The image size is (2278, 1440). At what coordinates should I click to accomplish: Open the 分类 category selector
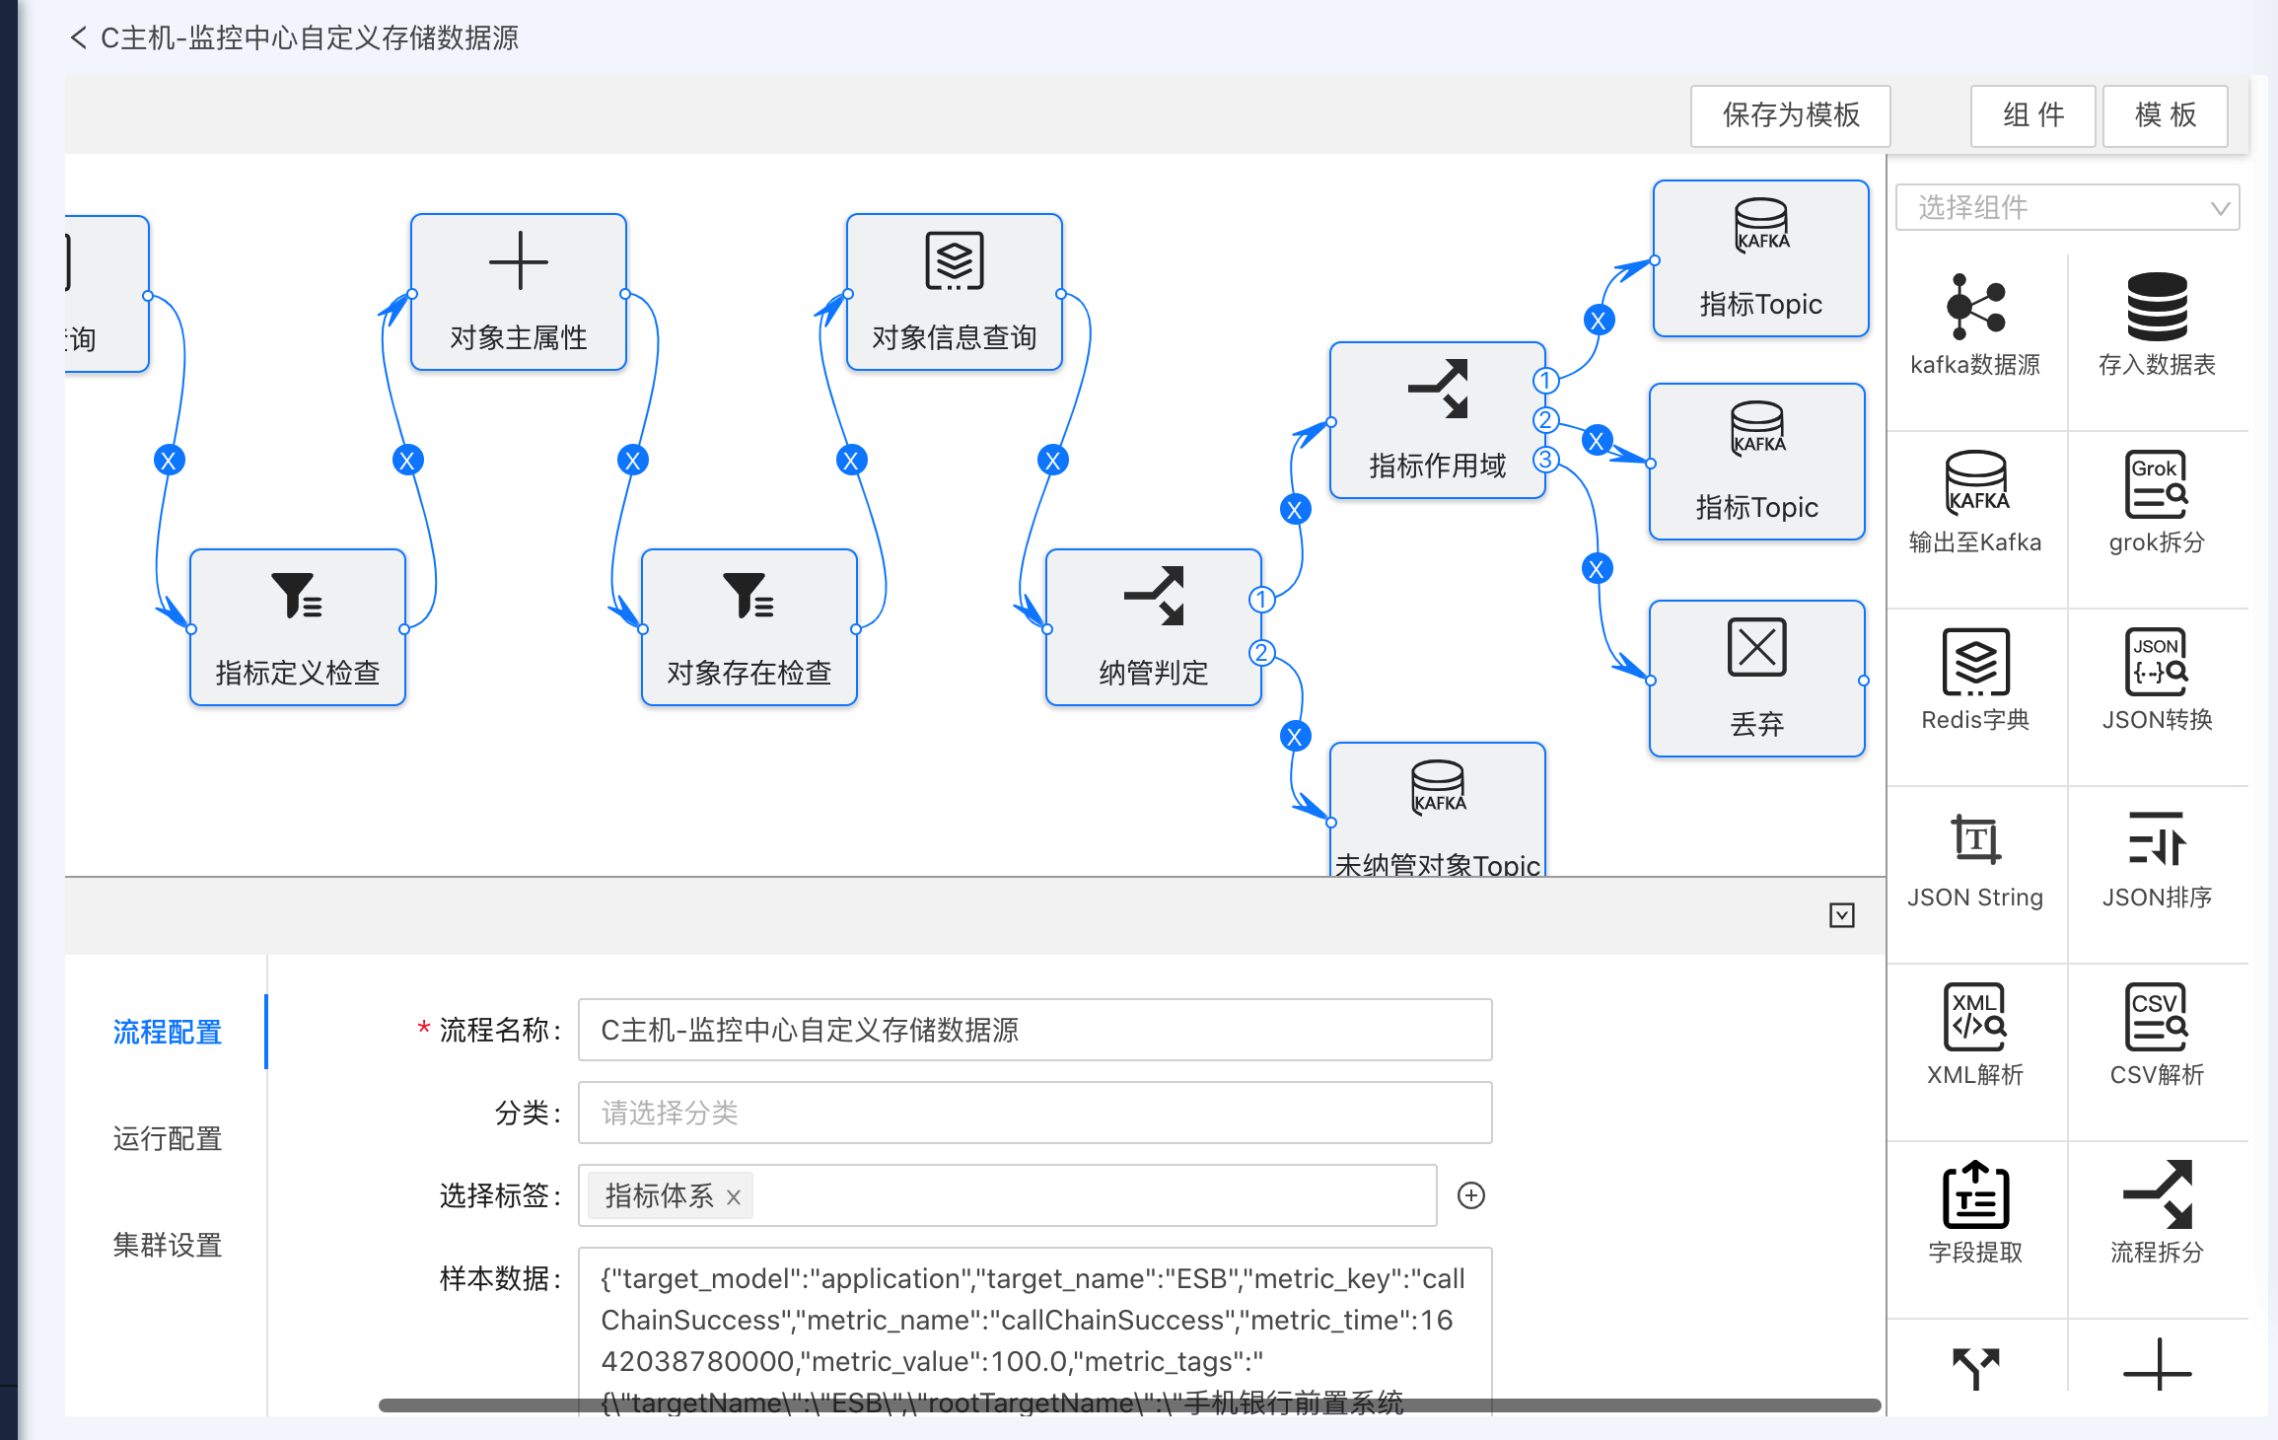[x=1034, y=1112]
